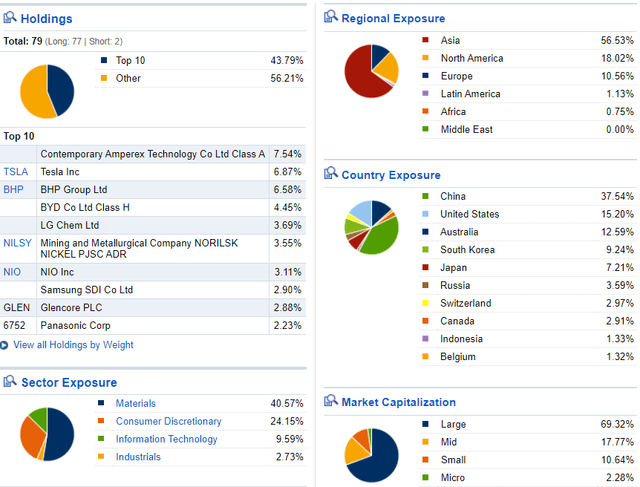Click the Europe legend swatch
The width and height of the screenshot is (640, 487).
point(425,76)
